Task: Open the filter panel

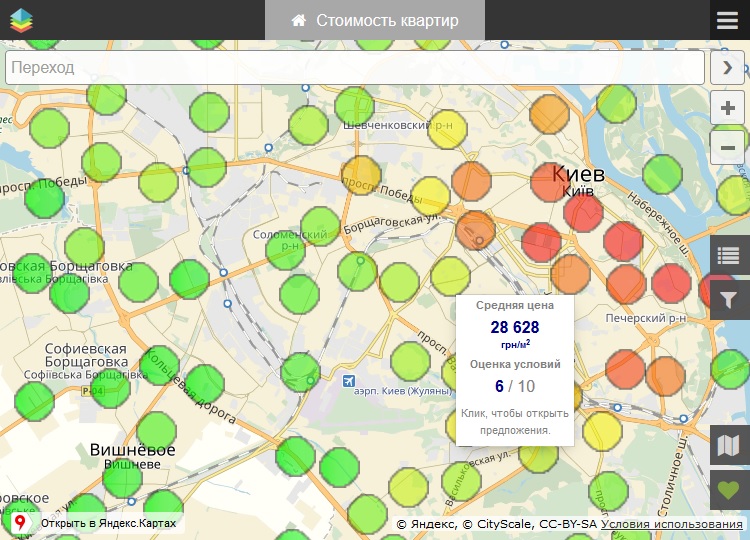Action: coord(729,299)
